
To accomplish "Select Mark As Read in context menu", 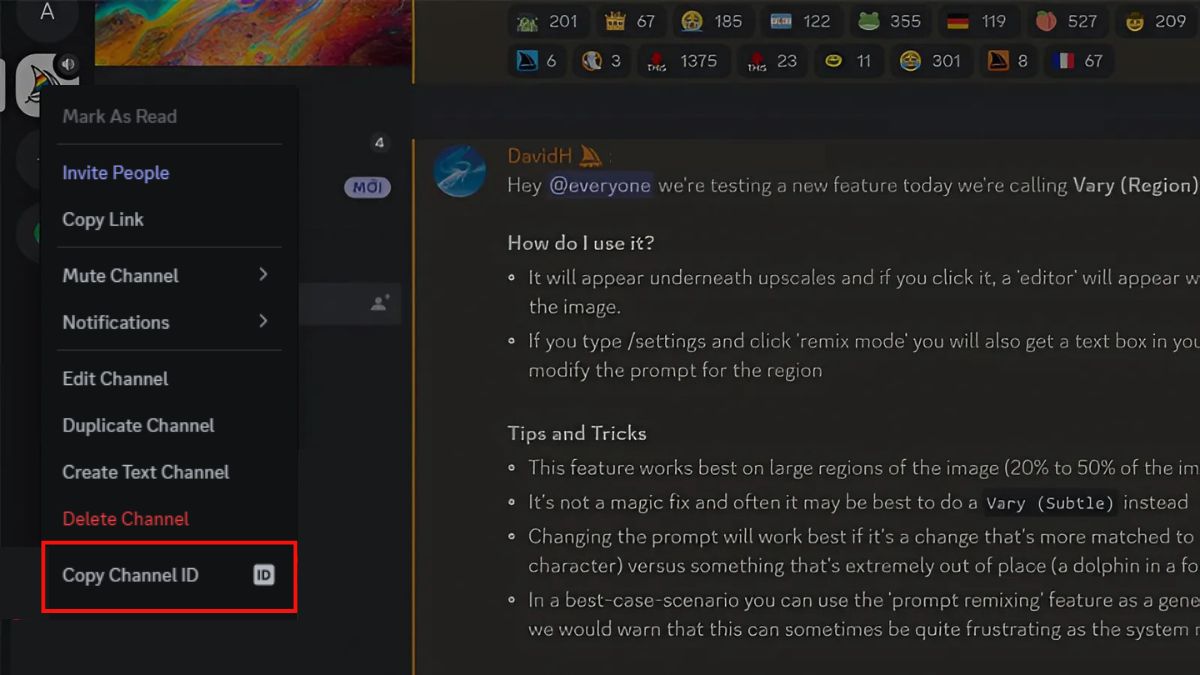I will (169, 116).
